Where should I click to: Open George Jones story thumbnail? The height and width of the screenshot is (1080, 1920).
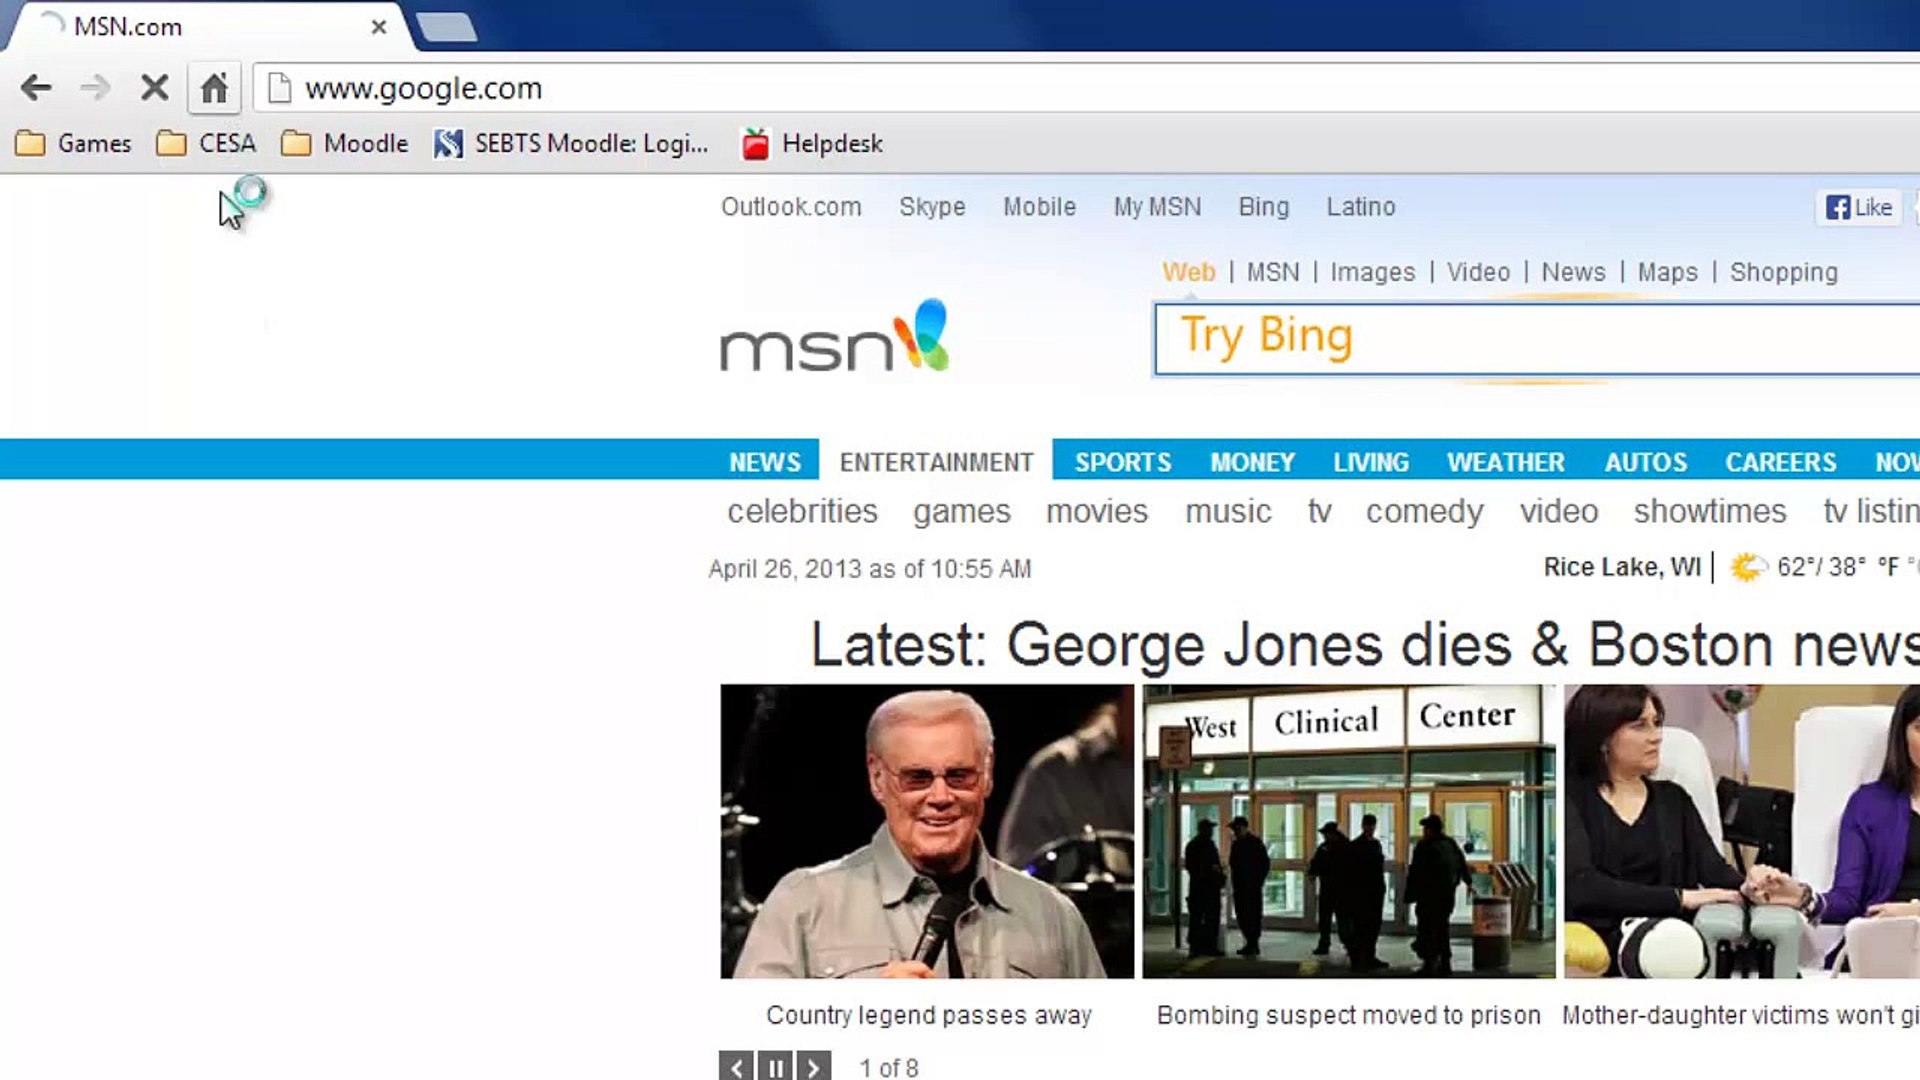[x=927, y=831]
